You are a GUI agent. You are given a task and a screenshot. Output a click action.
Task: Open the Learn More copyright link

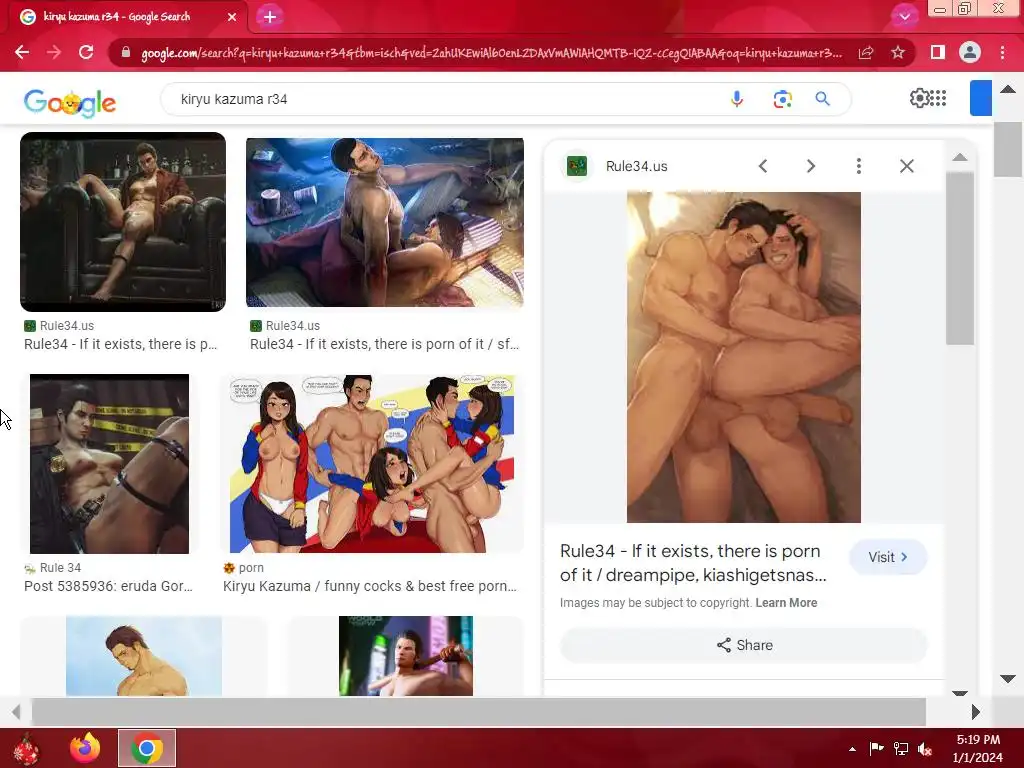[786, 603]
